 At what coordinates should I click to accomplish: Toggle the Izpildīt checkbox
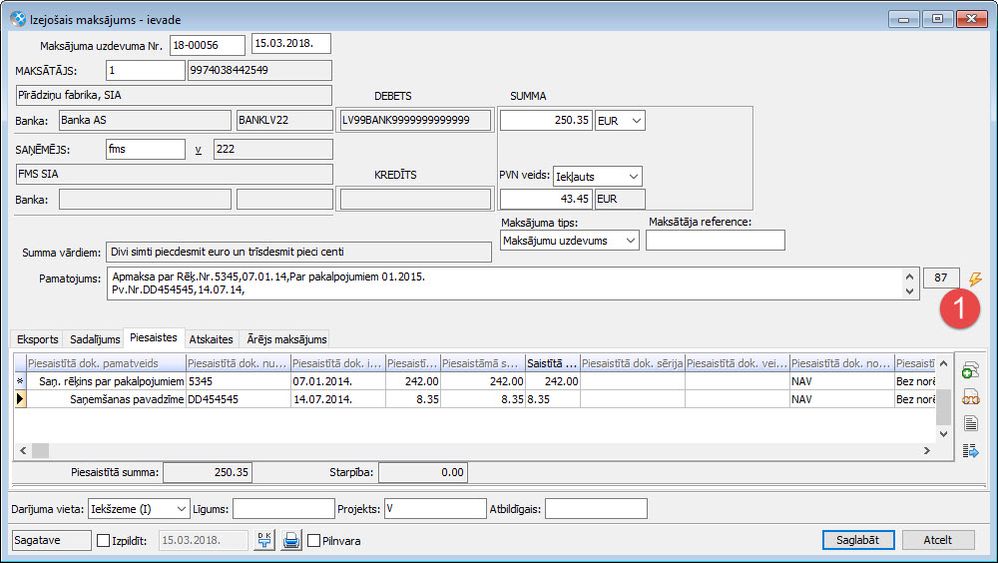click(x=104, y=541)
